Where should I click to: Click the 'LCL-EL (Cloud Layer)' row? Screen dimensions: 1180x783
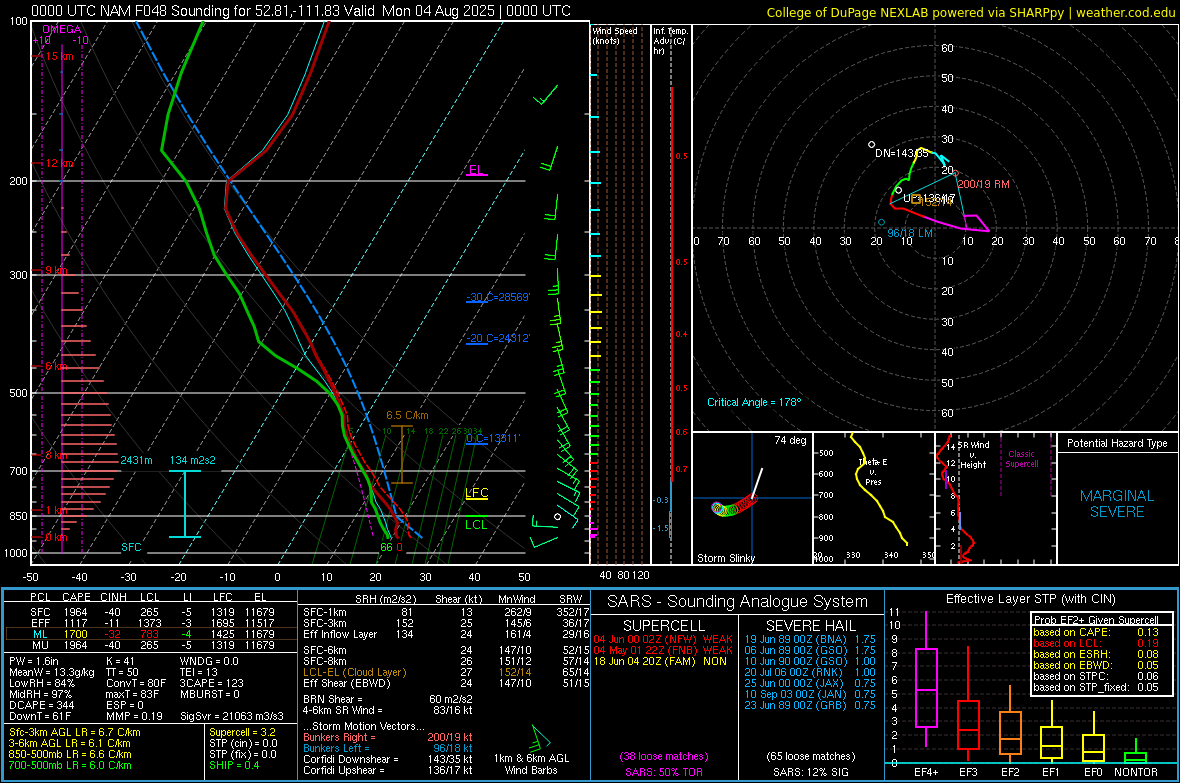[x=446, y=672]
